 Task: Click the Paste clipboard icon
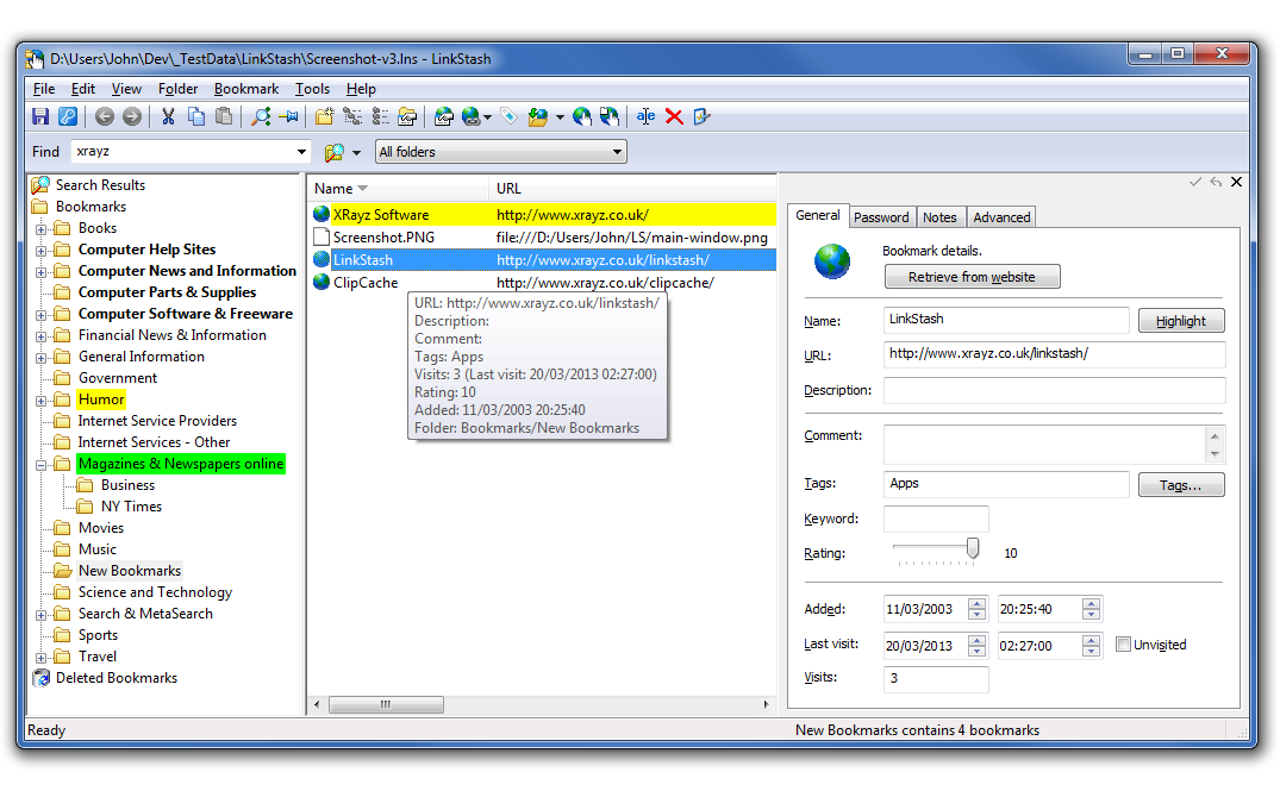pyautogui.click(x=224, y=117)
